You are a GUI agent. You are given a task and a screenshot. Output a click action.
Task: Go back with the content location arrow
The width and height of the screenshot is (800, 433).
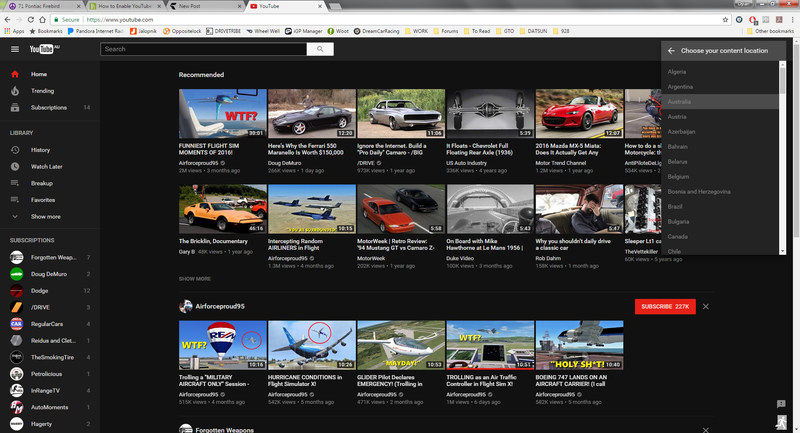pos(671,50)
